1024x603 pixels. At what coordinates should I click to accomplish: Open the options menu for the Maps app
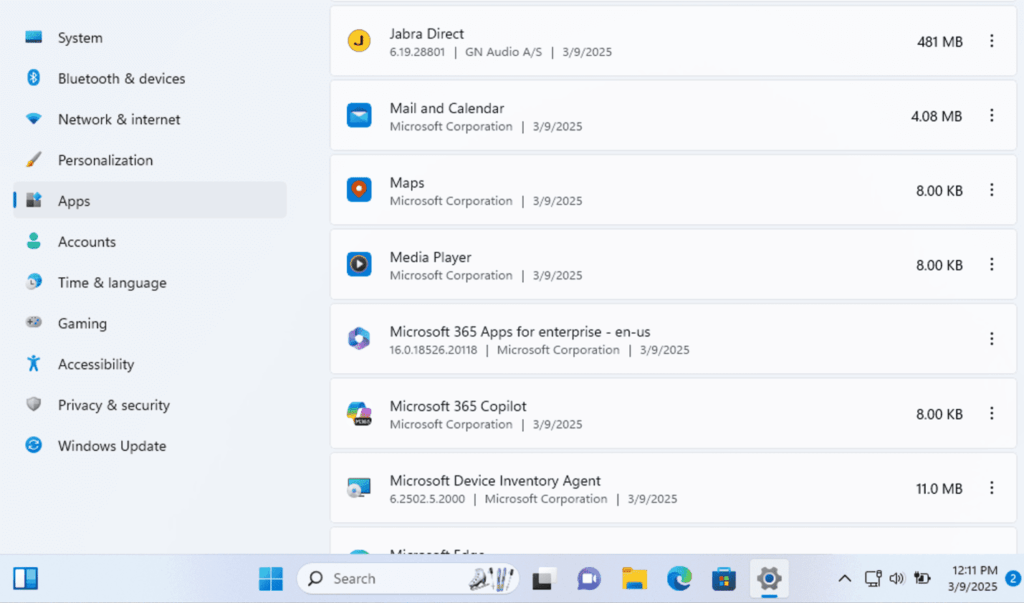coord(992,190)
